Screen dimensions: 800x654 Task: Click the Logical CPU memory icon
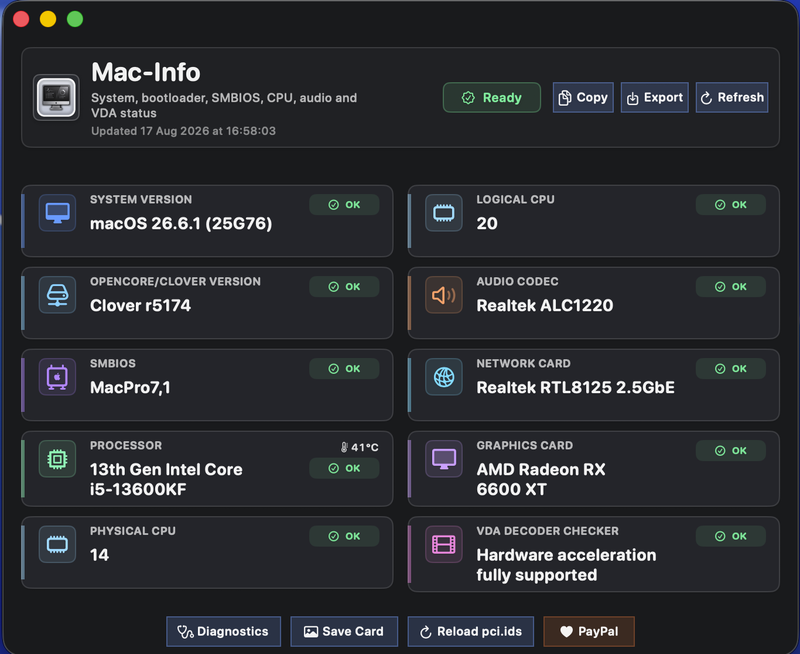(x=444, y=213)
